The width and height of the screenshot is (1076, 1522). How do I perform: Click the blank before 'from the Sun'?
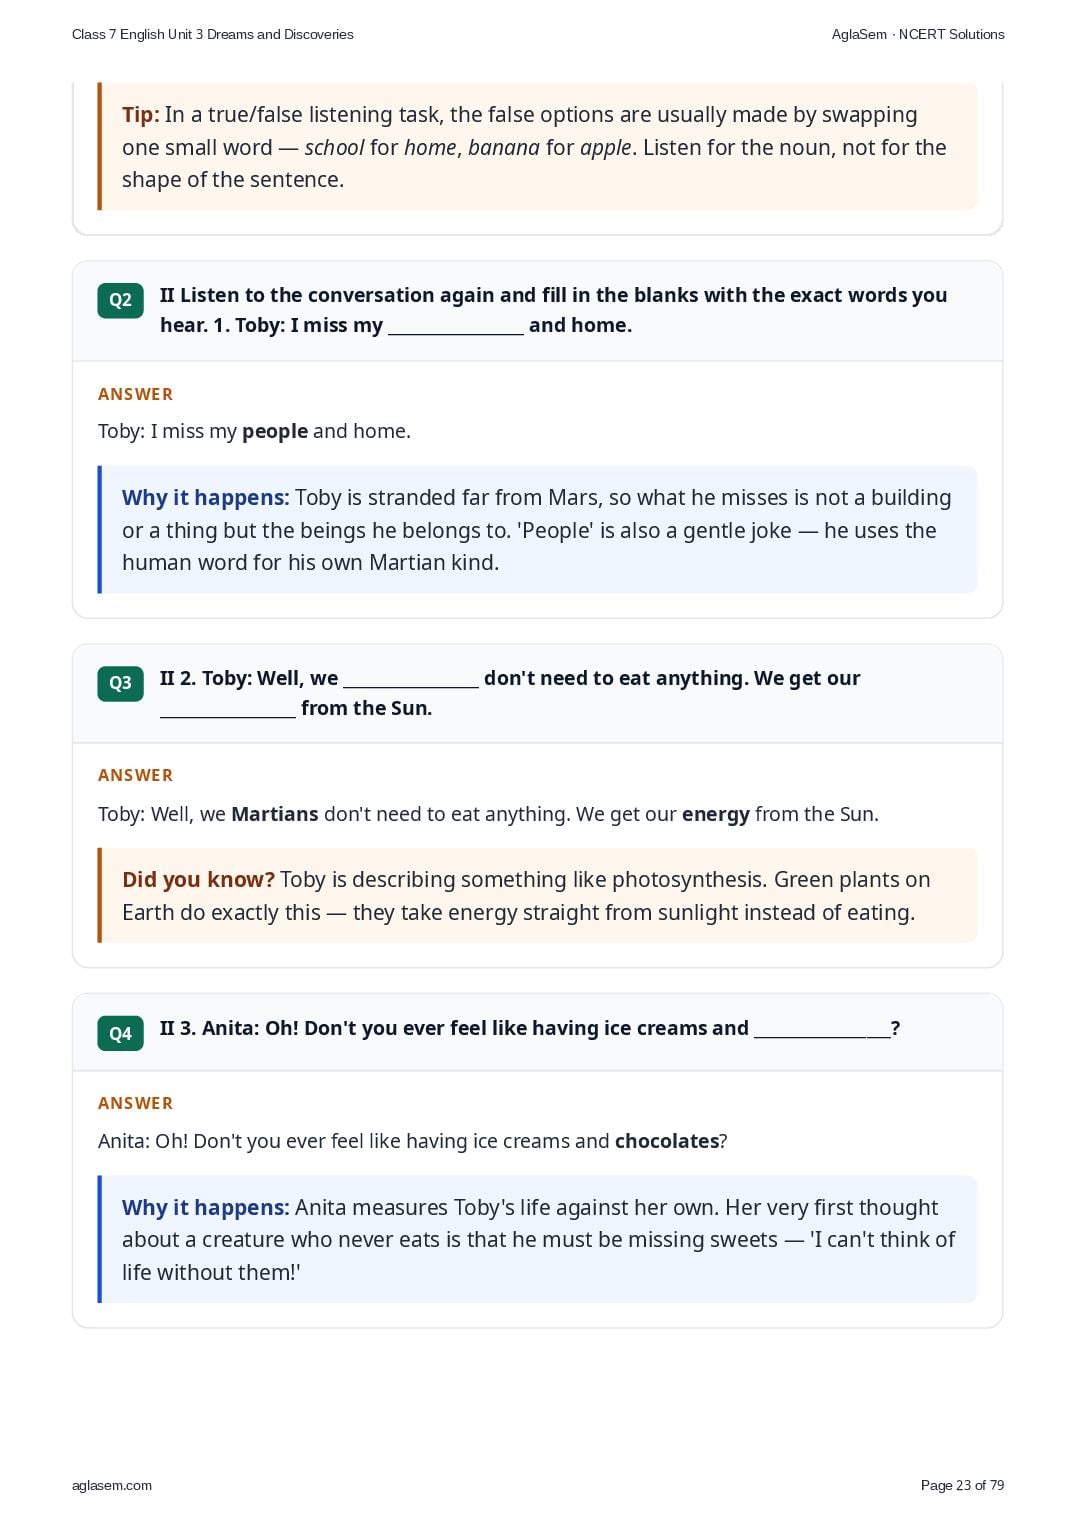pyautogui.click(x=228, y=710)
